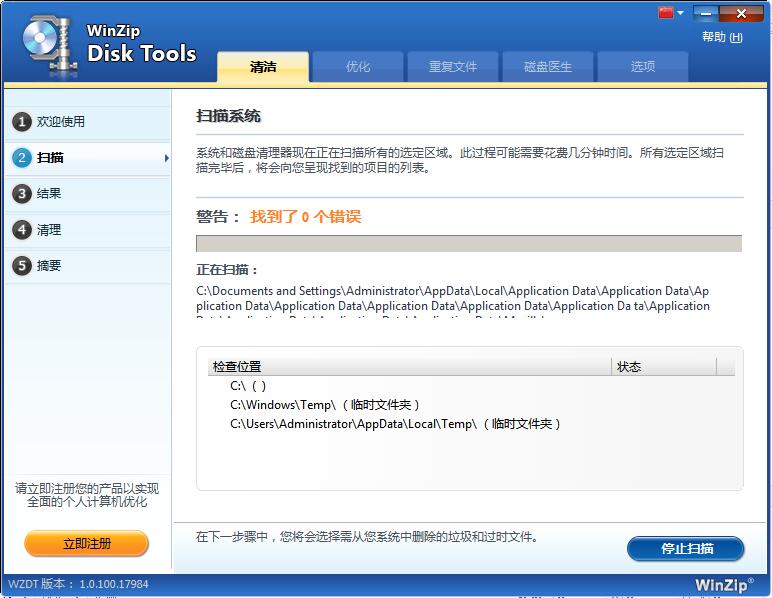Click the scanning path text C:\Documents and Settings
Screen dimensions: 772x598
453,301
